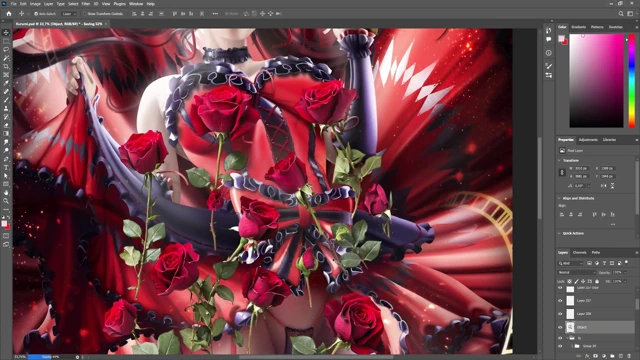Click the Layer 258 thumbnail
The image size is (640, 360).
(570, 314)
